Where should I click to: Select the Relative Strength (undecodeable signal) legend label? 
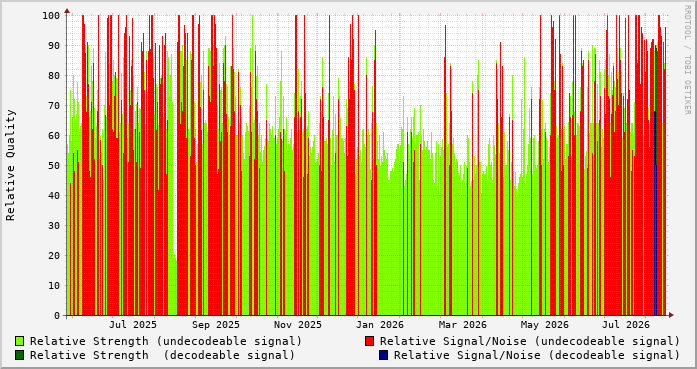166,341
